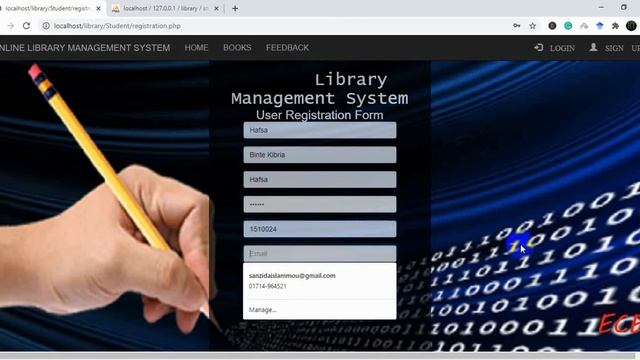This screenshot has height=360, width=640.
Task: Open the HOME nav item
Action: point(196,48)
